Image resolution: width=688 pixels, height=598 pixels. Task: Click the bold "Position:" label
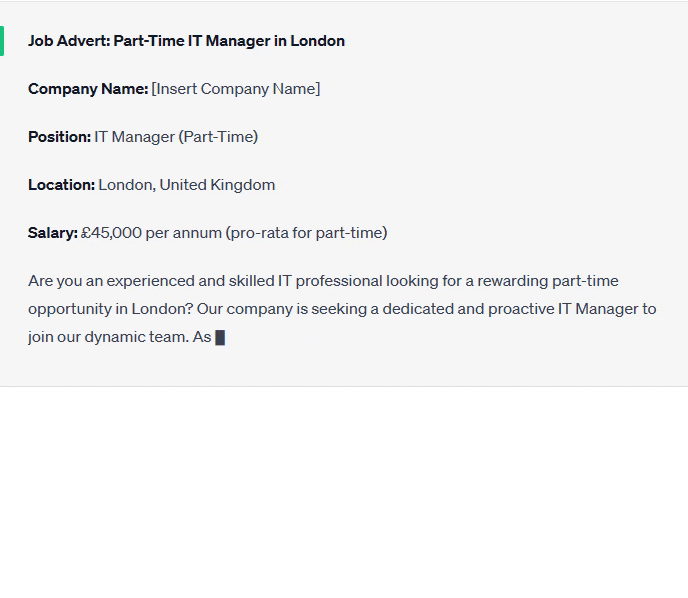pos(59,137)
